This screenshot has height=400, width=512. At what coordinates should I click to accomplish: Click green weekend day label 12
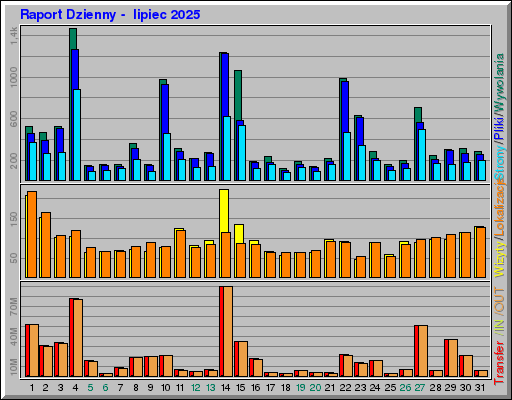tap(195, 388)
